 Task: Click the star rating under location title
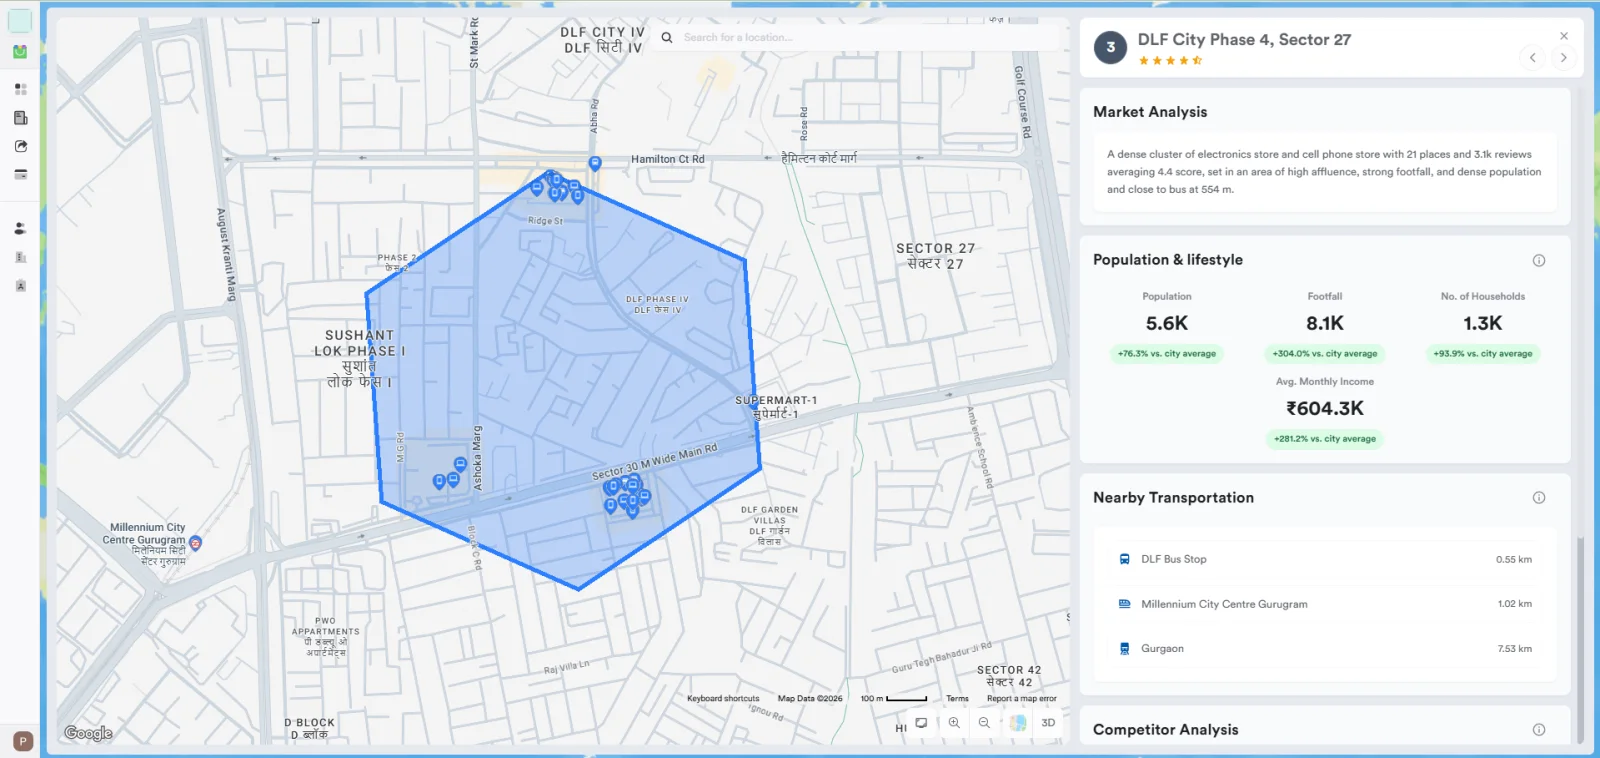tap(1170, 61)
